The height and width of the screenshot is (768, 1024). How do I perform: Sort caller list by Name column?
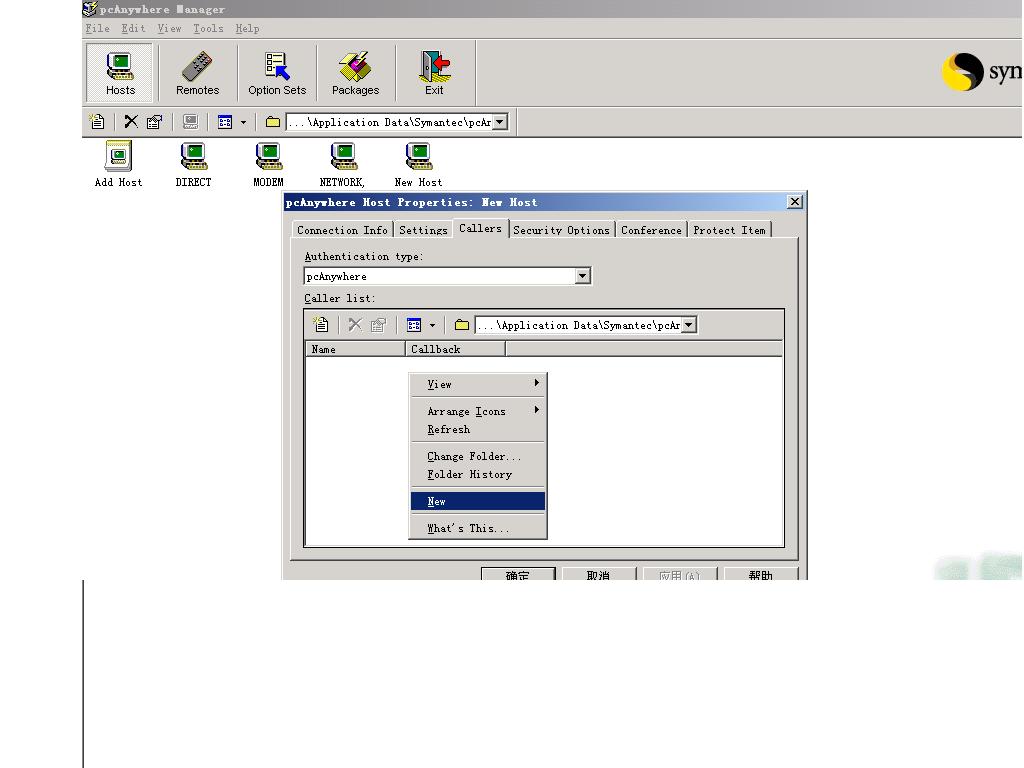tap(356, 349)
